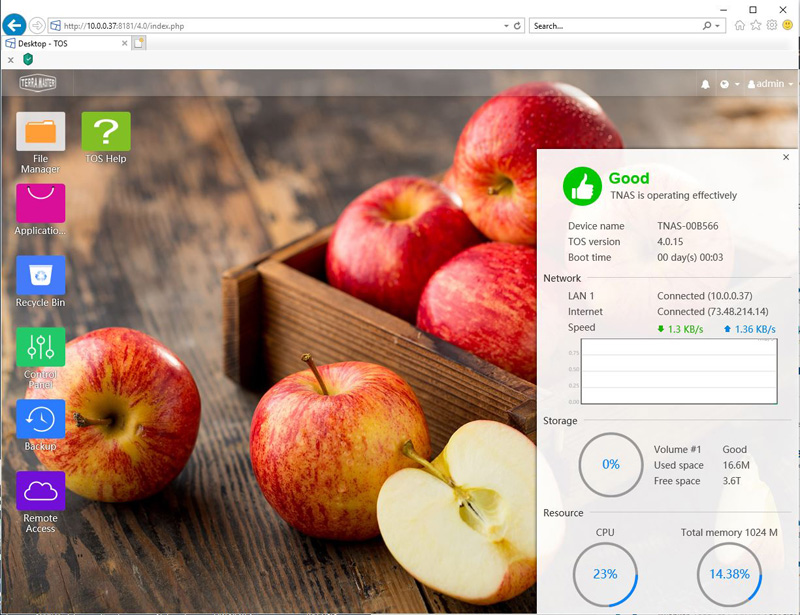The height and width of the screenshot is (615, 800).
Task: Open the Remote Access cloud icon
Action: coord(40,491)
